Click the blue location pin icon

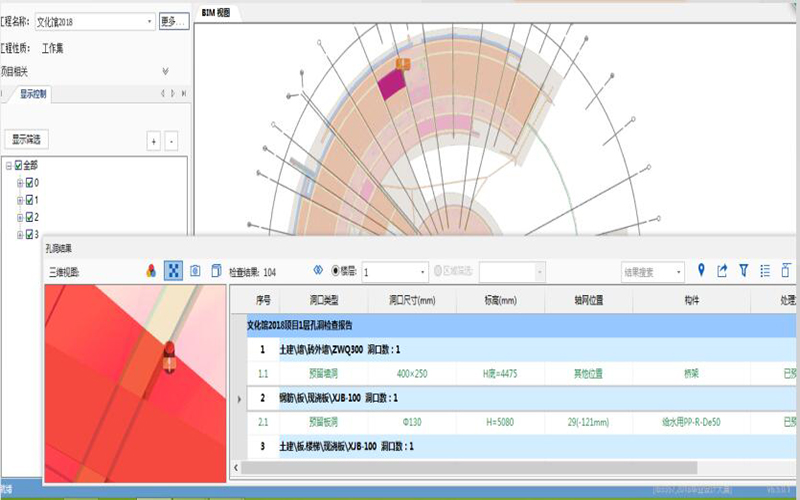pyautogui.click(x=701, y=270)
